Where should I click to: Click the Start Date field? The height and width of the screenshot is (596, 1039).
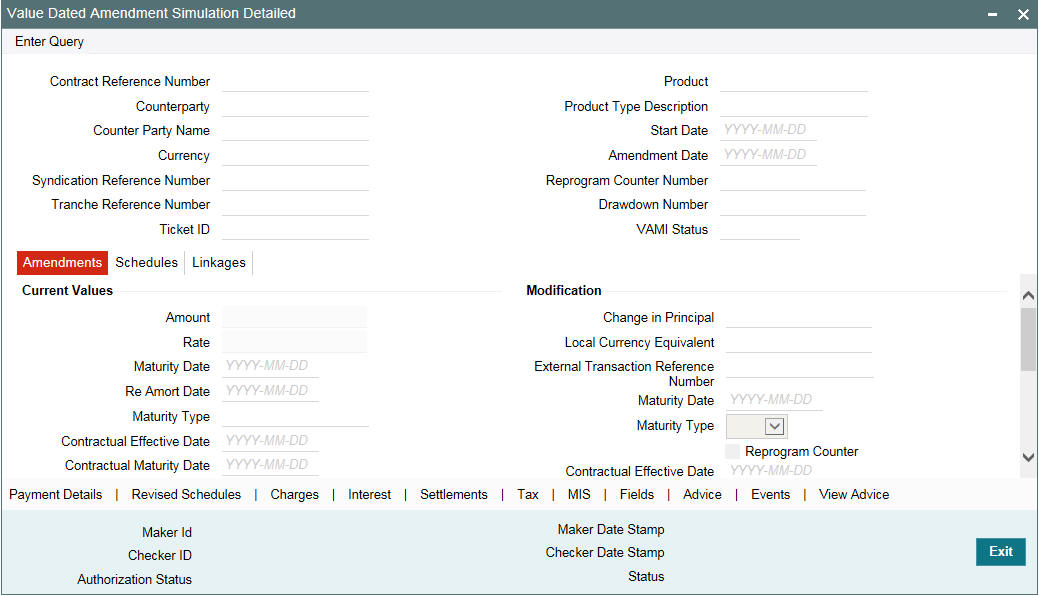(x=768, y=131)
